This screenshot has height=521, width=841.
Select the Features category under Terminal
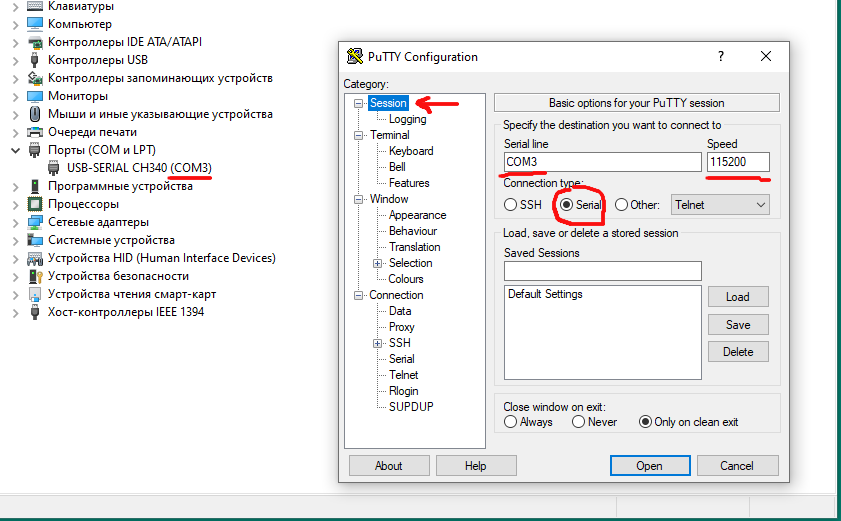pos(409,183)
